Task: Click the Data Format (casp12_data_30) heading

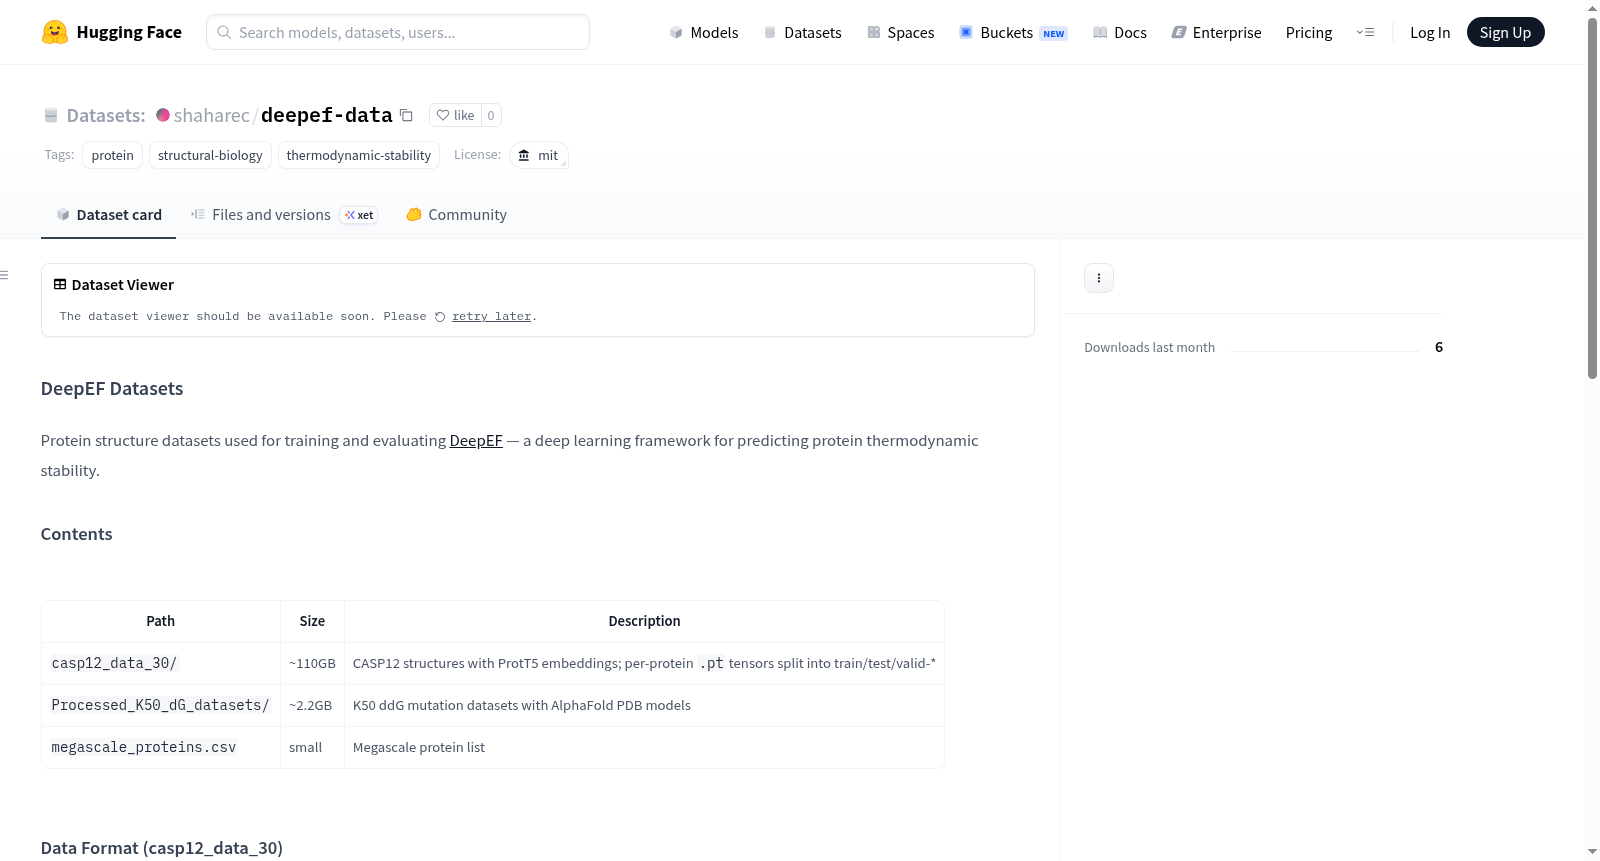Action: [x=162, y=848]
